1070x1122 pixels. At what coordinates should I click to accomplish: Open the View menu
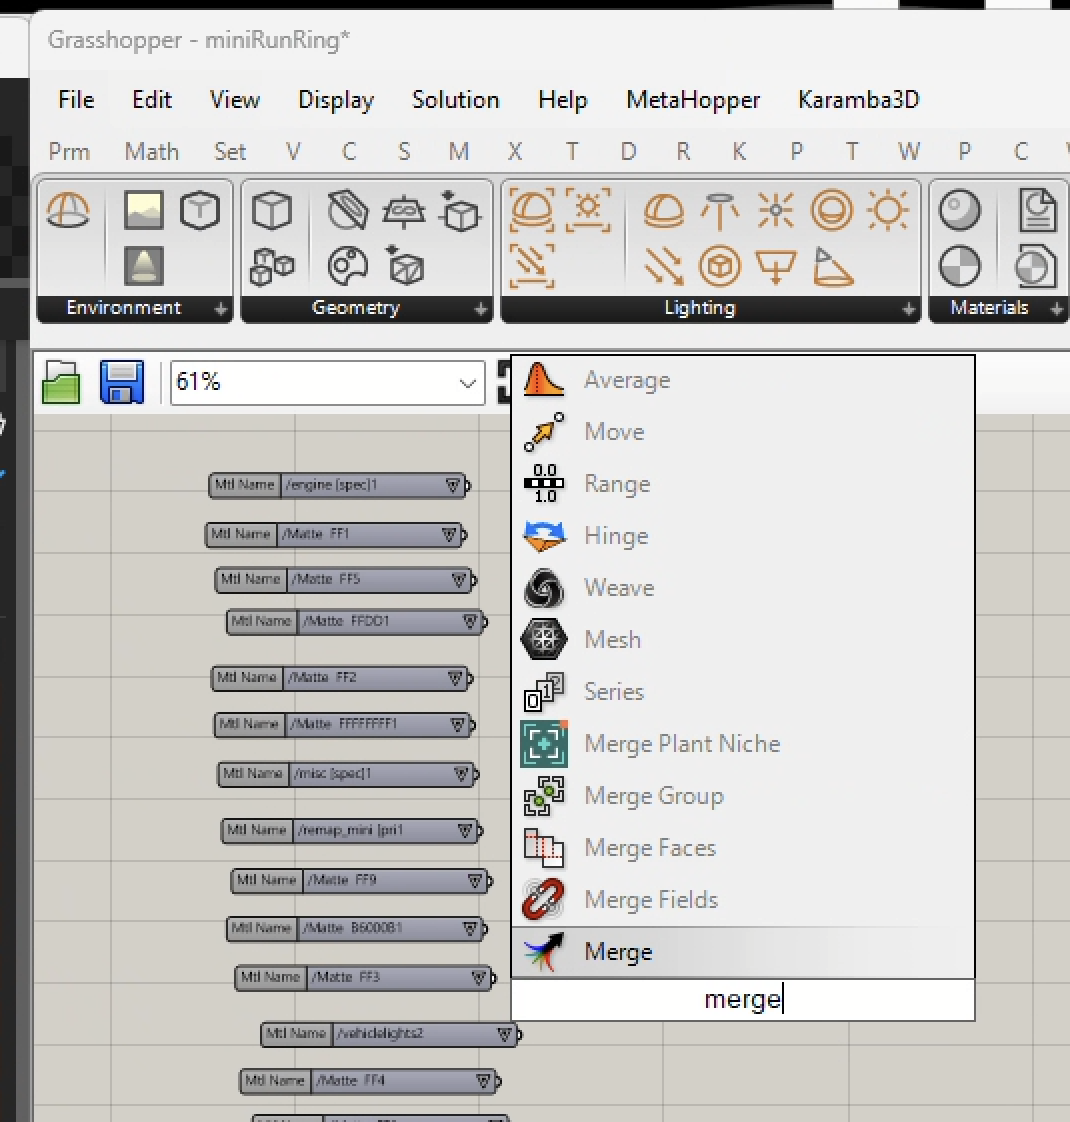tap(234, 99)
